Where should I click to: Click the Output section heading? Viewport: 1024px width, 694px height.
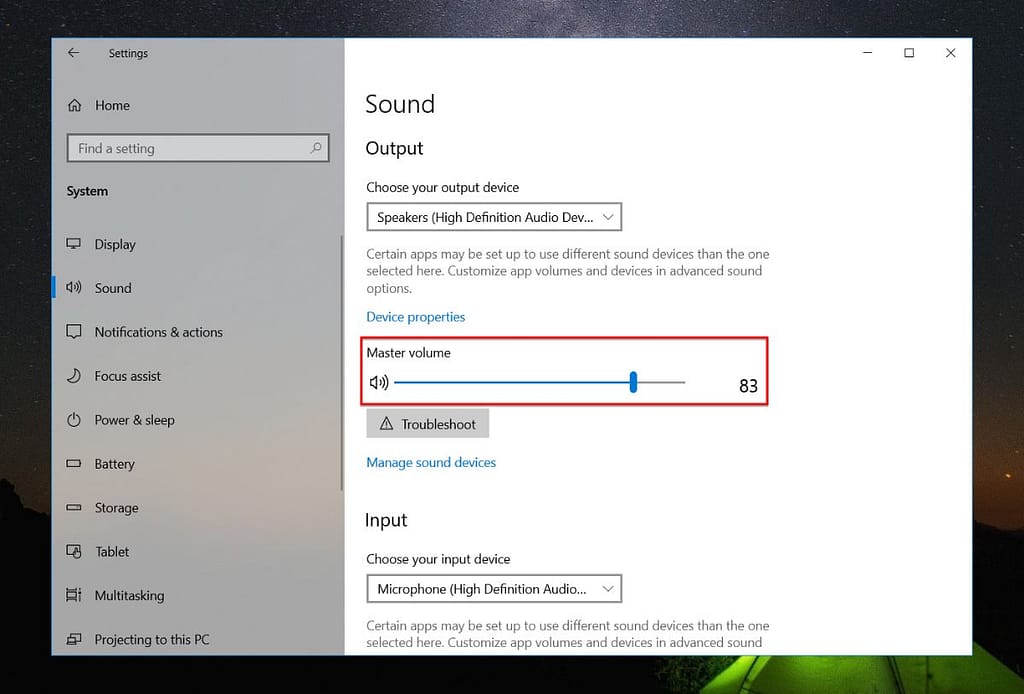point(394,148)
